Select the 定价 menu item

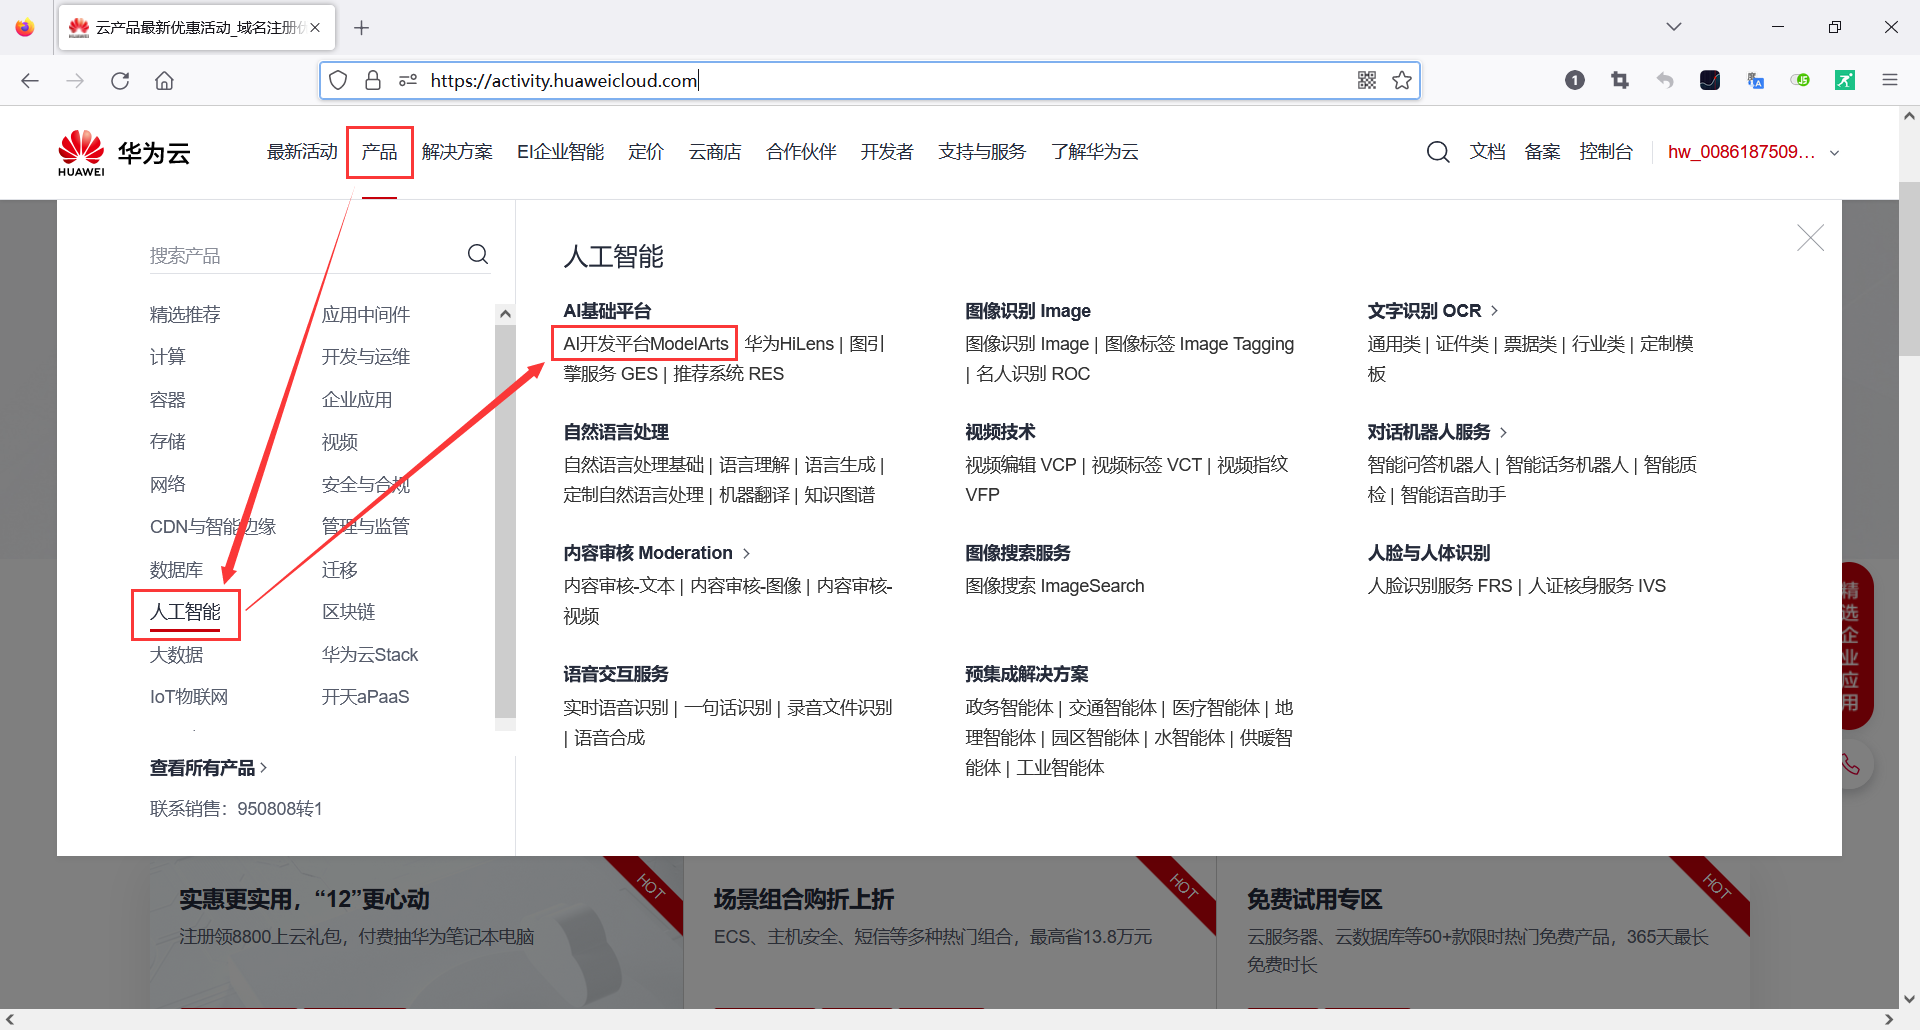pos(646,151)
